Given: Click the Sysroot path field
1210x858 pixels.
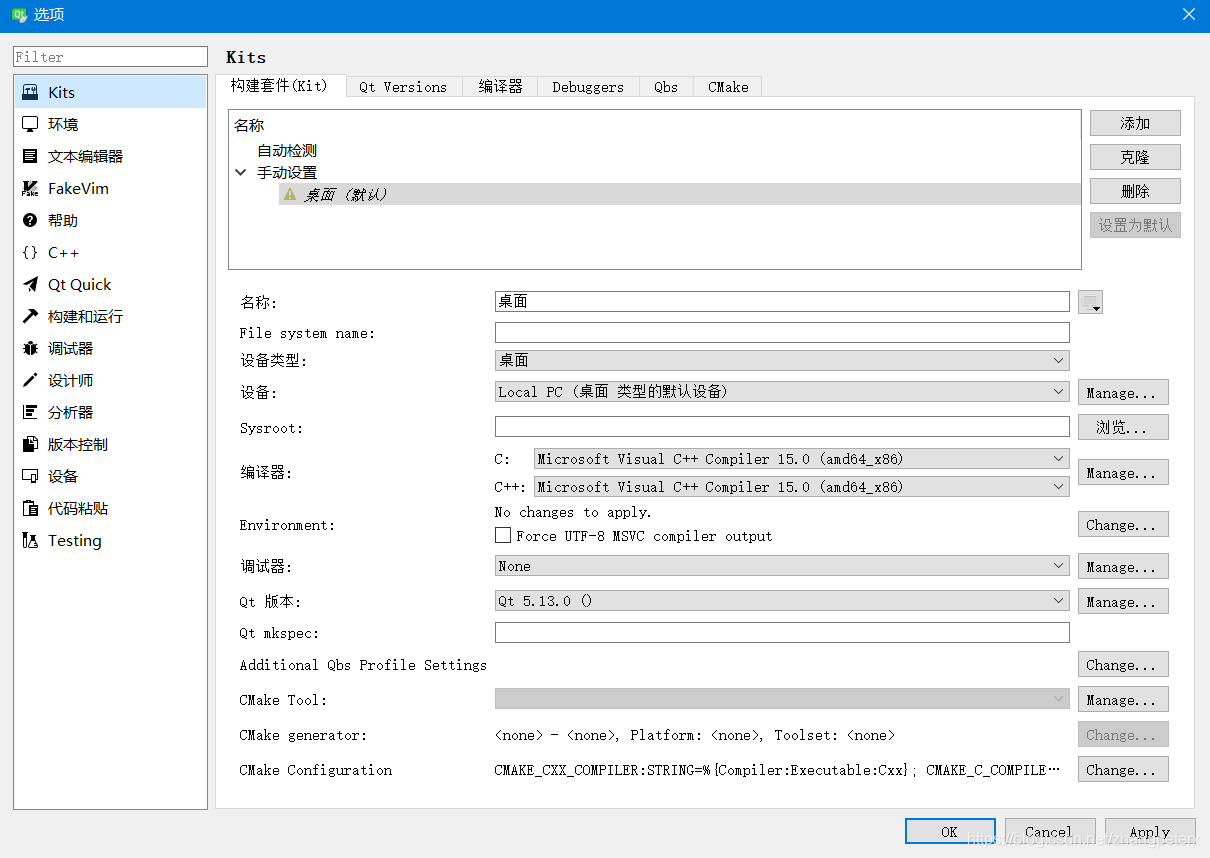Looking at the screenshot, I should [x=782, y=427].
